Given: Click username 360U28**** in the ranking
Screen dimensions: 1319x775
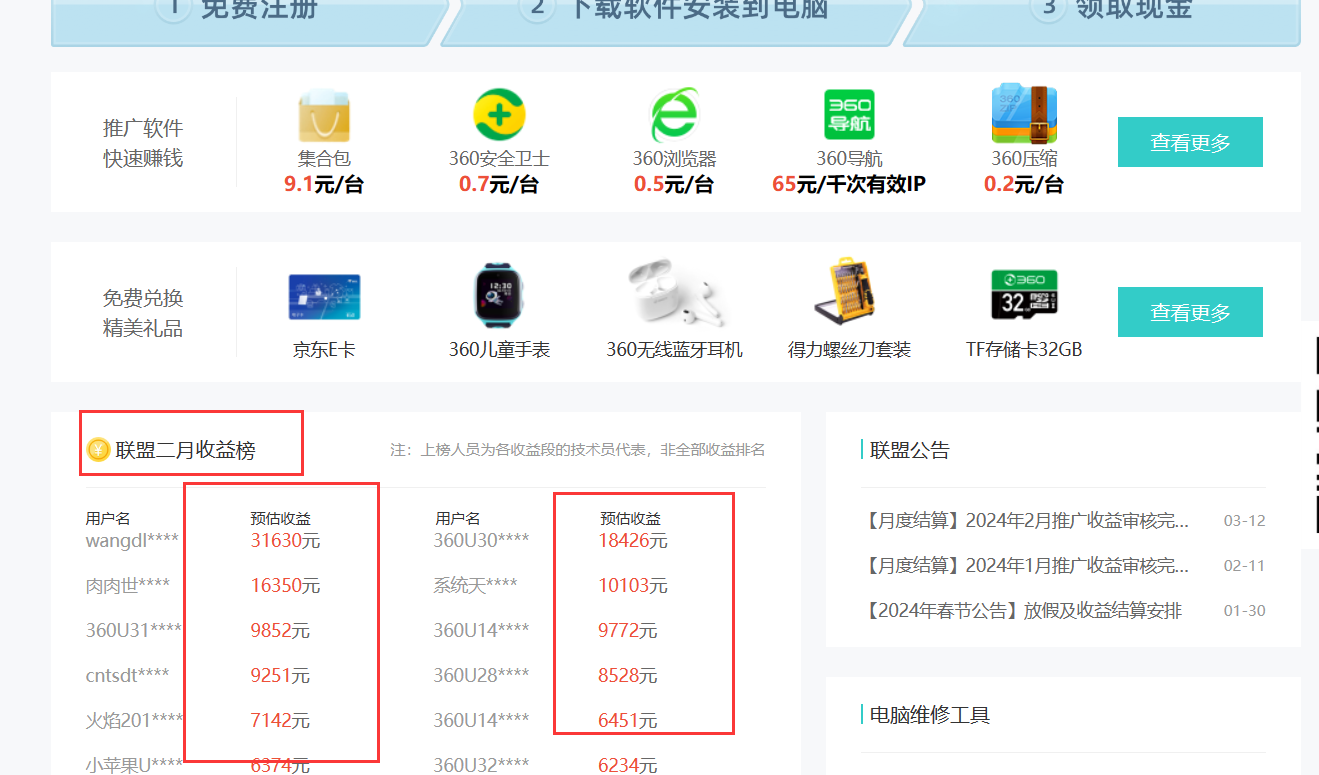Looking at the screenshot, I should 481,675.
